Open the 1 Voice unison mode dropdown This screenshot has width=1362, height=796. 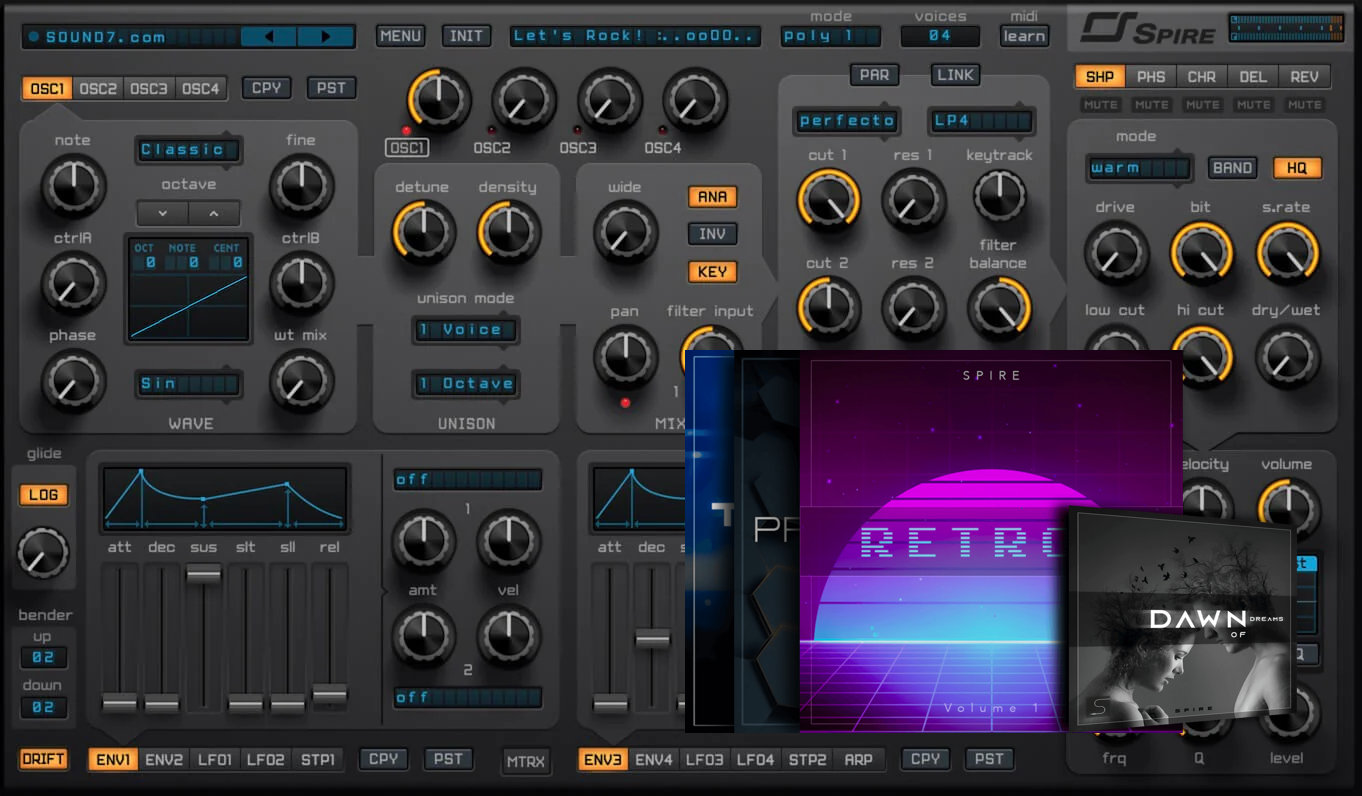pyautogui.click(x=466, y=330)
